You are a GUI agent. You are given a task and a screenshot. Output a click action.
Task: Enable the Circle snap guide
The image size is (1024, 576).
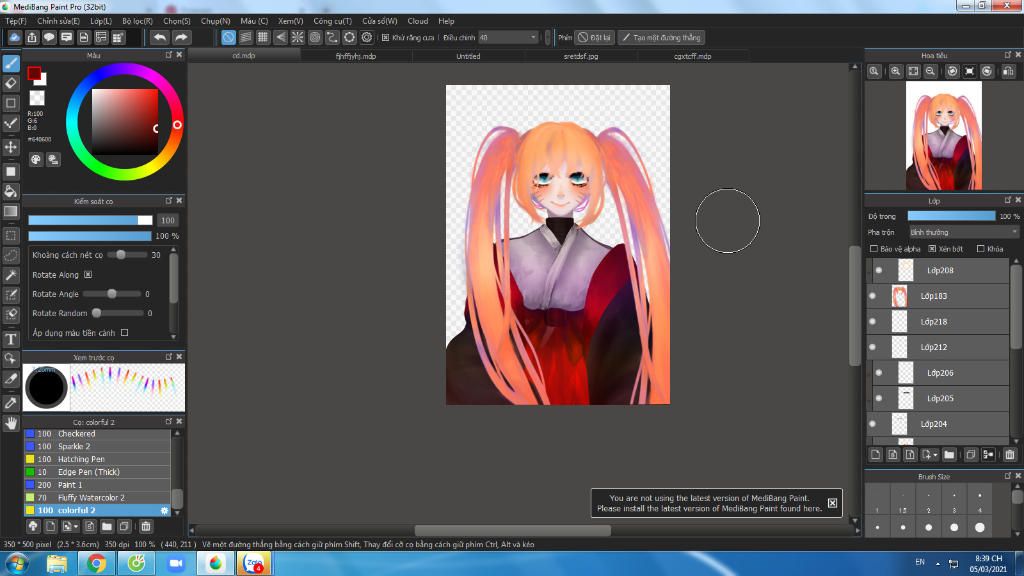pyautogui.click(x=315, y=37)
